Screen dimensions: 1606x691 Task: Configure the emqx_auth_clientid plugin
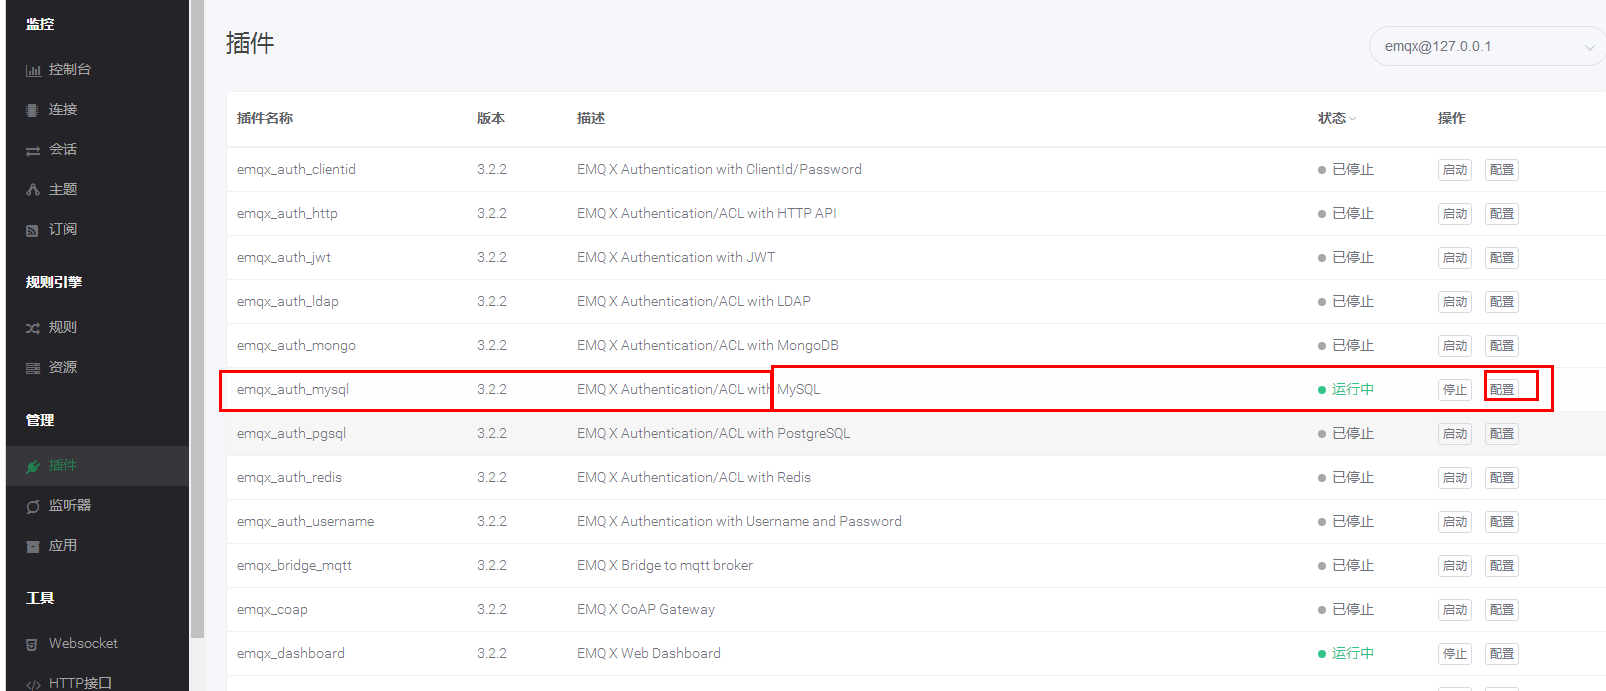[x=1502, y=170]
